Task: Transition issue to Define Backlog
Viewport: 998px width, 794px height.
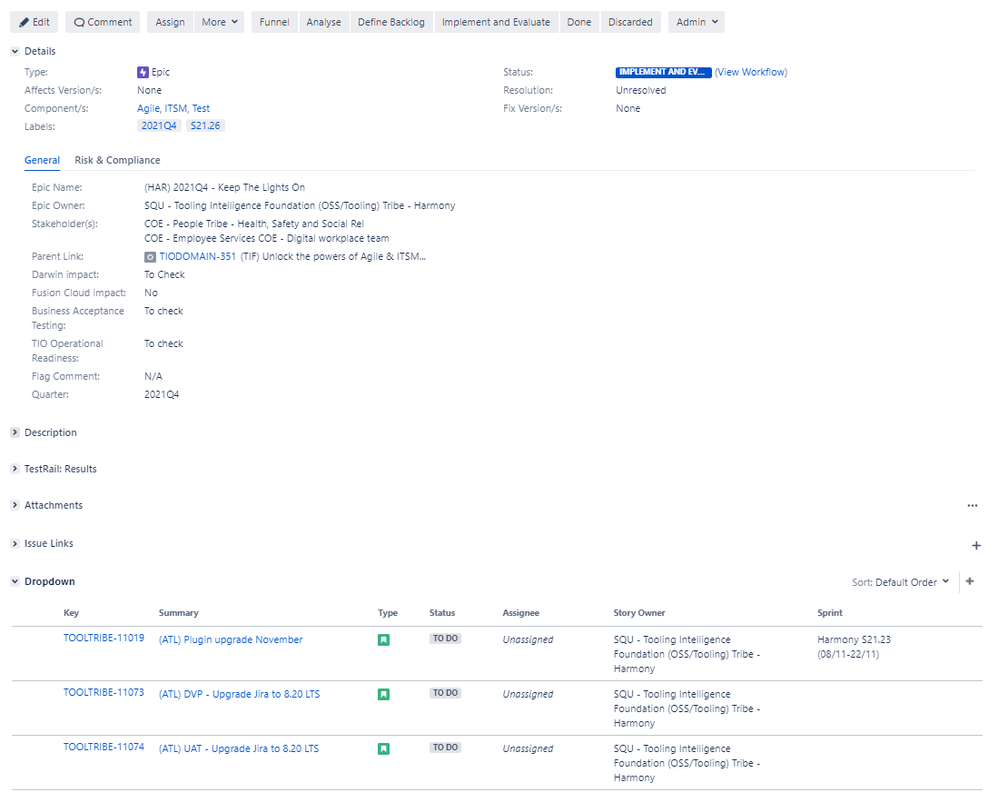Action: 391,22
